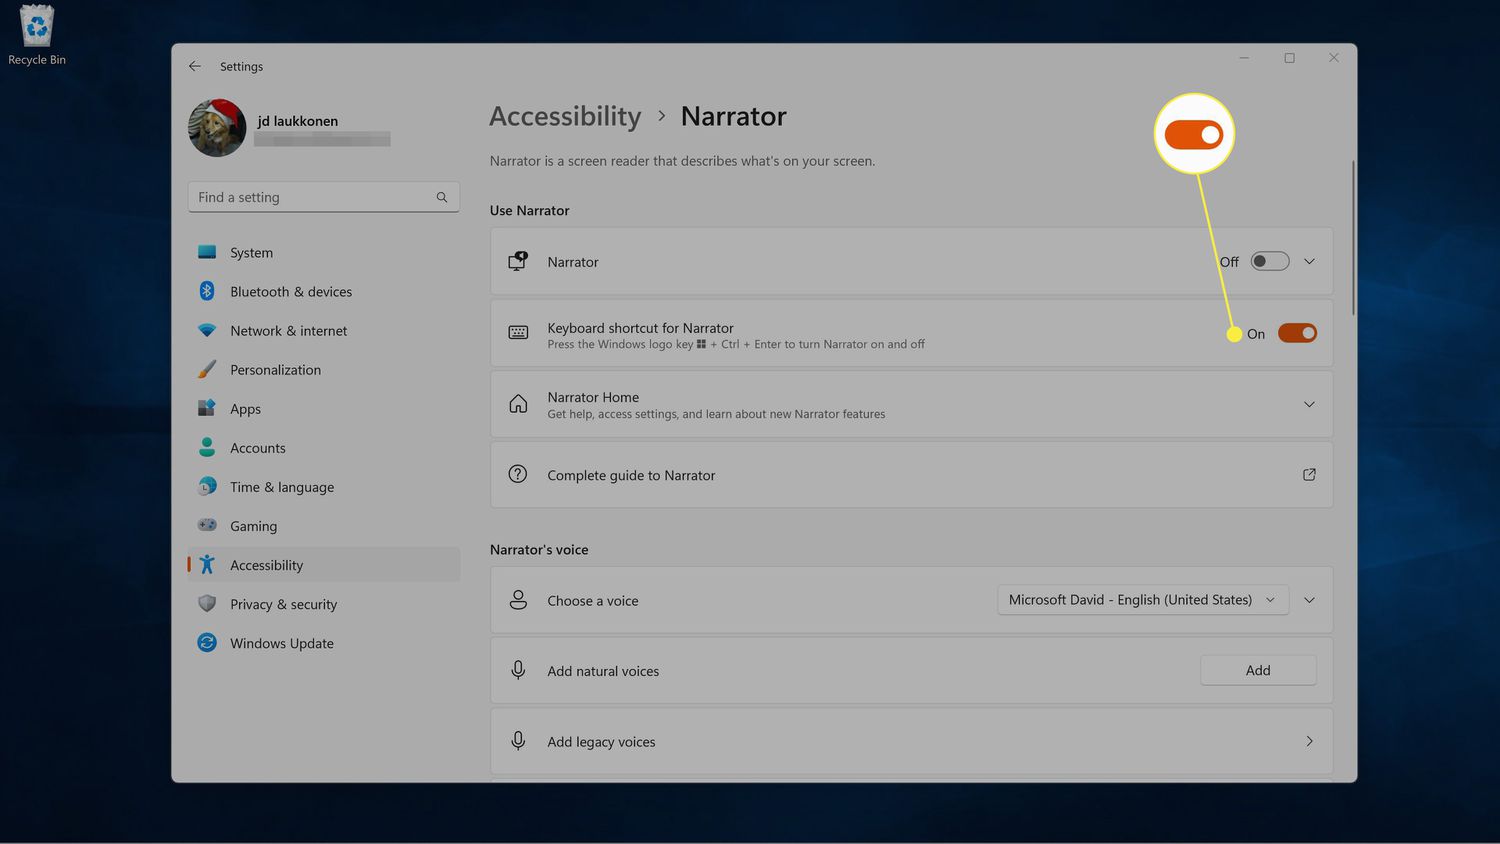This screenshot has height=844, width=1500.
Task: Click the Time & language globe icon
Action: (x=207, y=486)
